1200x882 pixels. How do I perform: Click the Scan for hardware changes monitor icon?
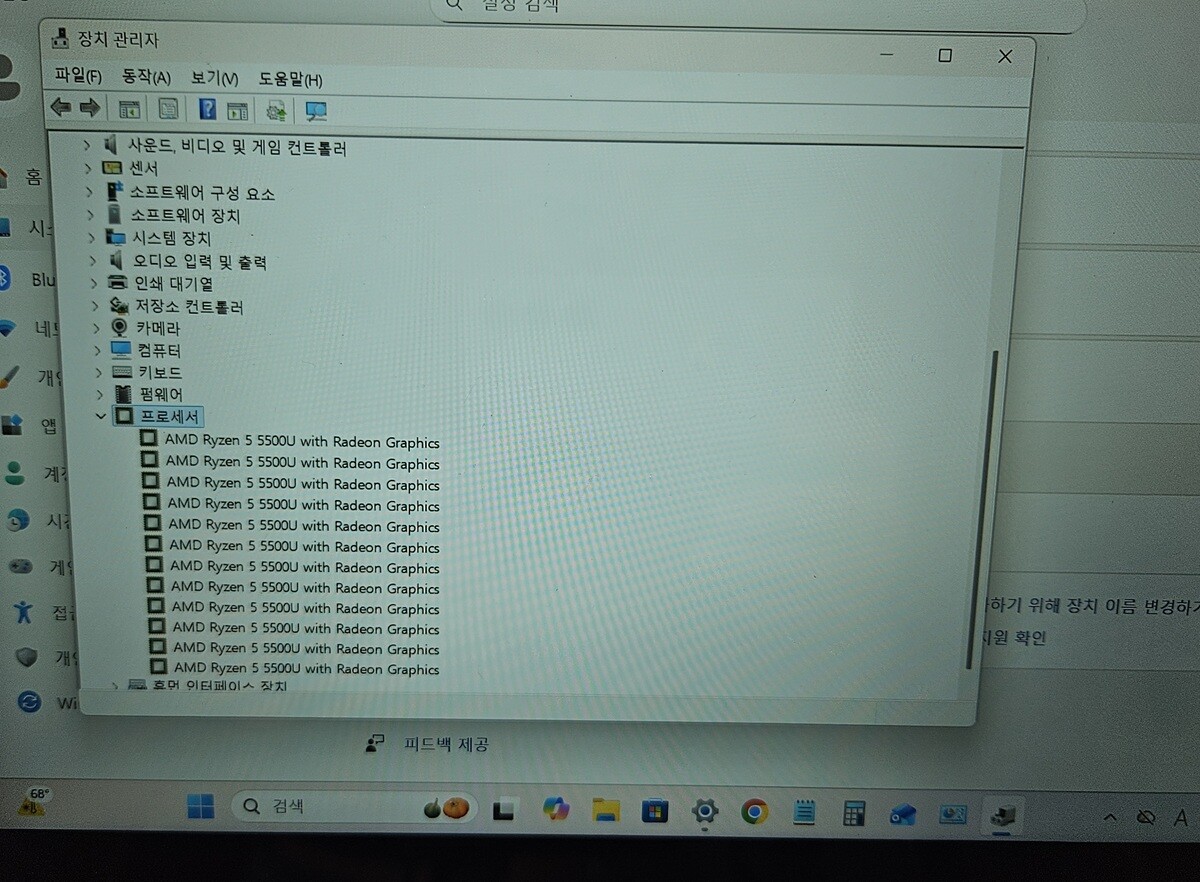pos(316,111)
